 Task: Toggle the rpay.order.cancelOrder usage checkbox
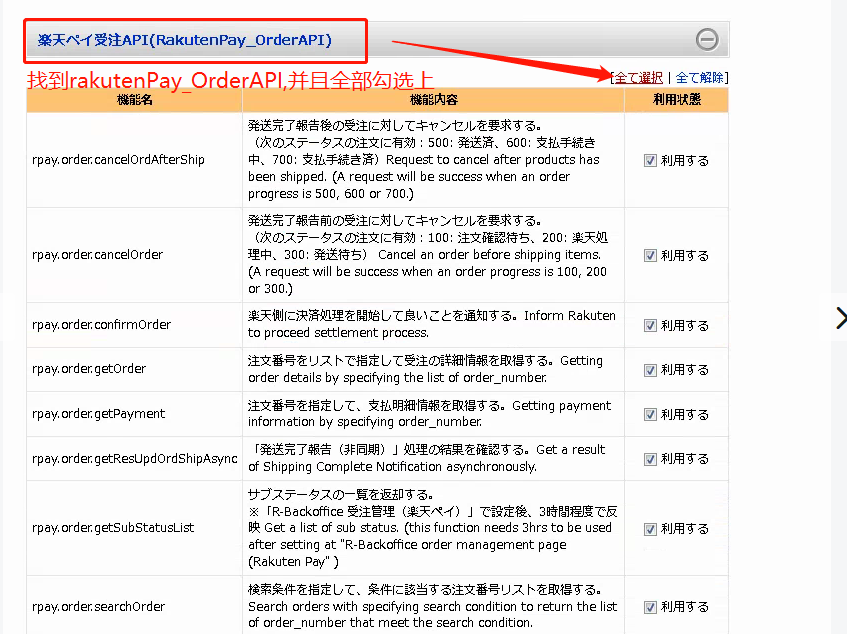(x=650, y=255)
